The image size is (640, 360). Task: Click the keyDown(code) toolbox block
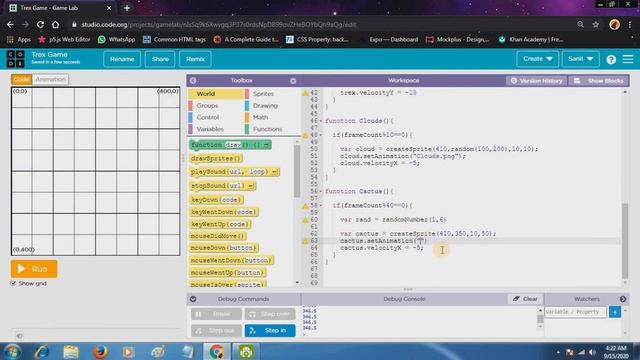click(216, 200)
